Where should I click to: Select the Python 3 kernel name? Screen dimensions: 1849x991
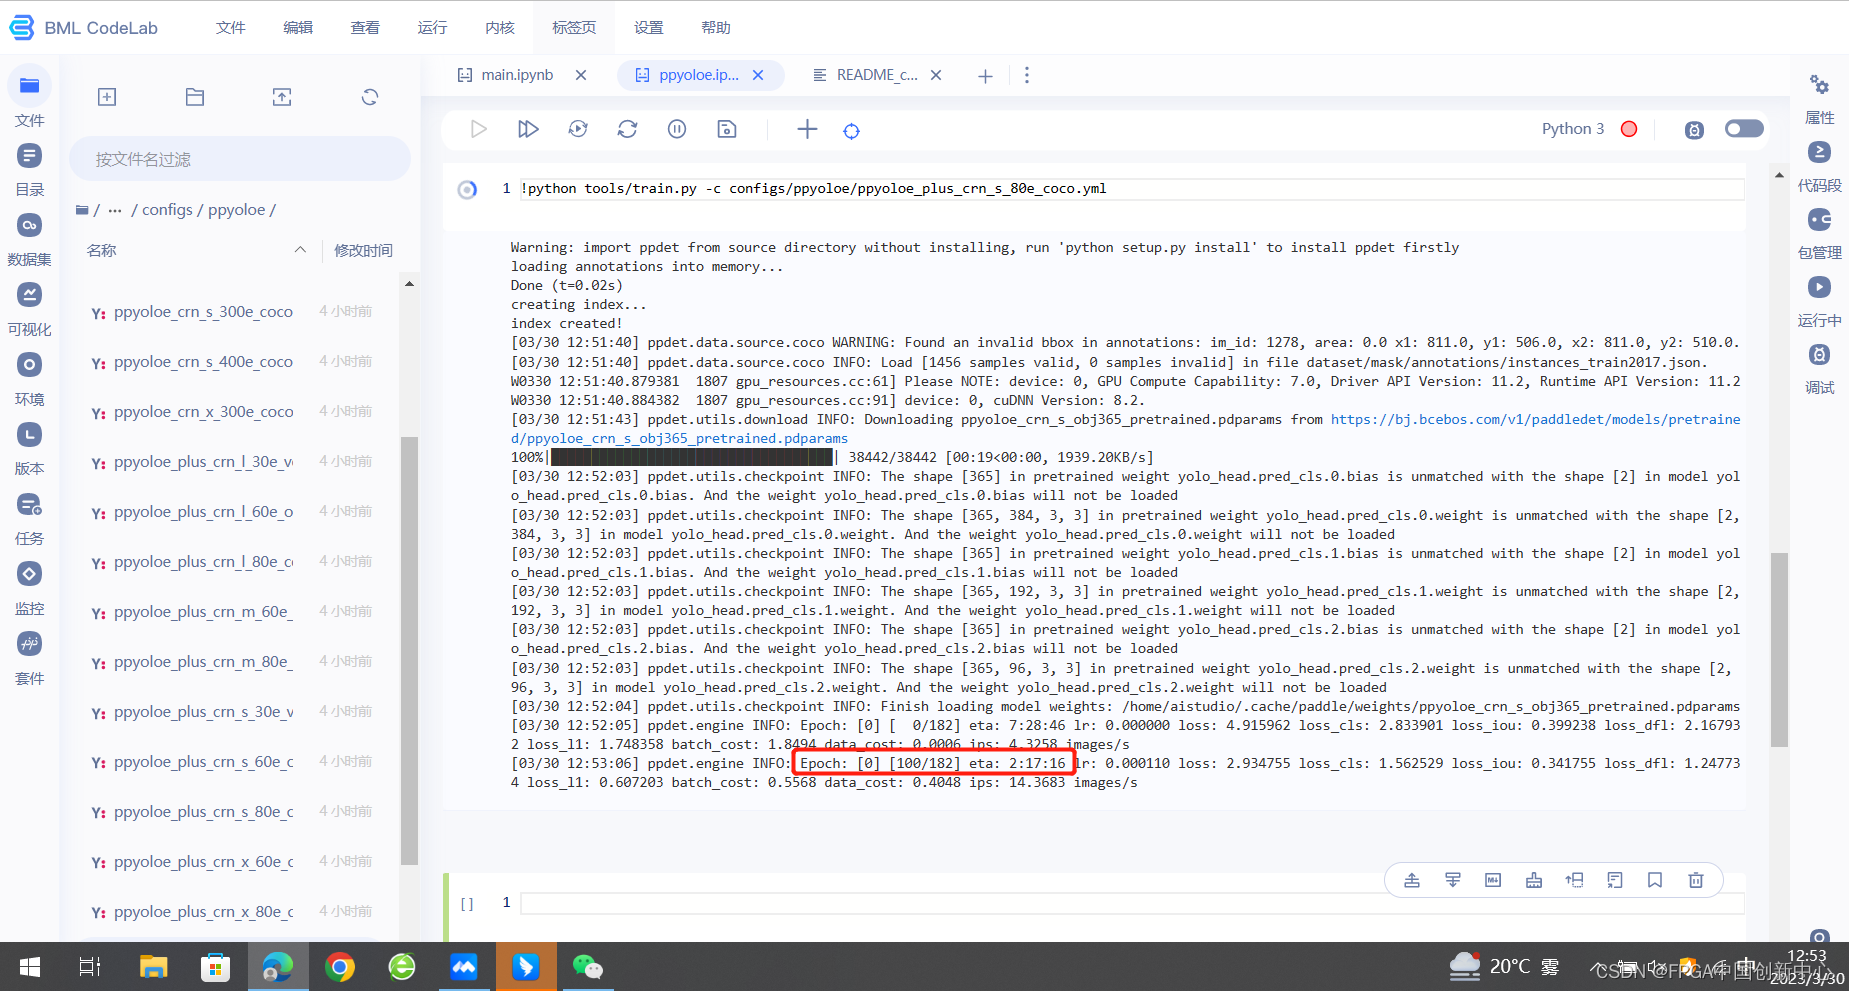(1572, 129)
